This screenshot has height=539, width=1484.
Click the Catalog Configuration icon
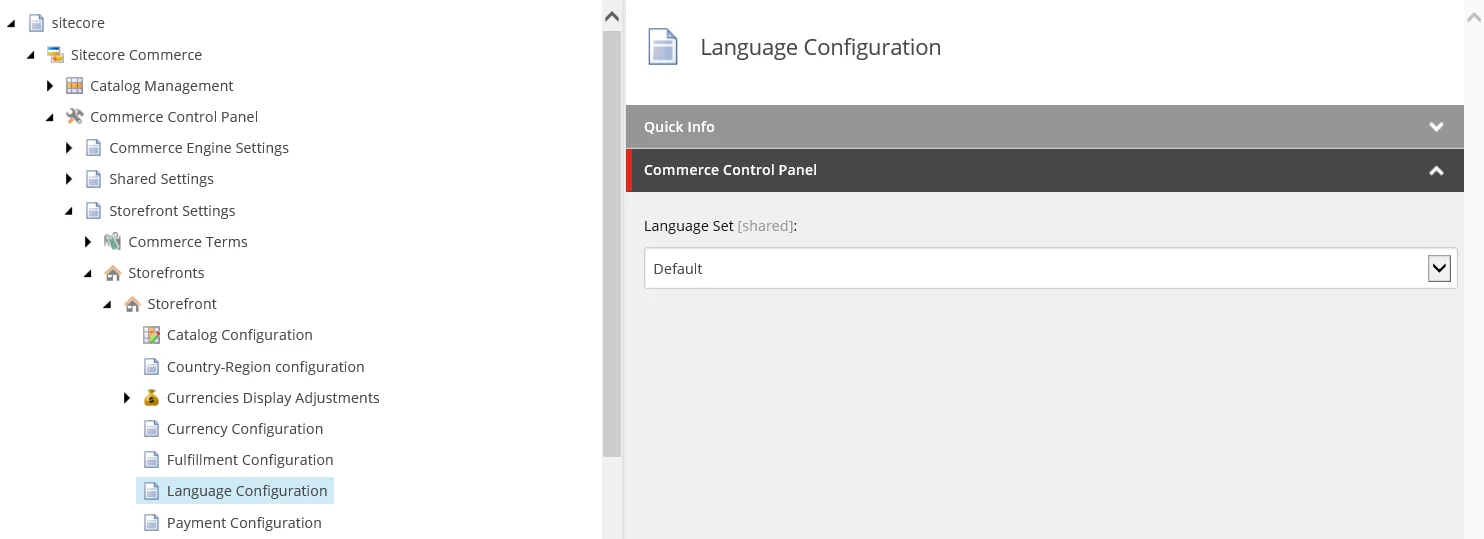point(151,335)
